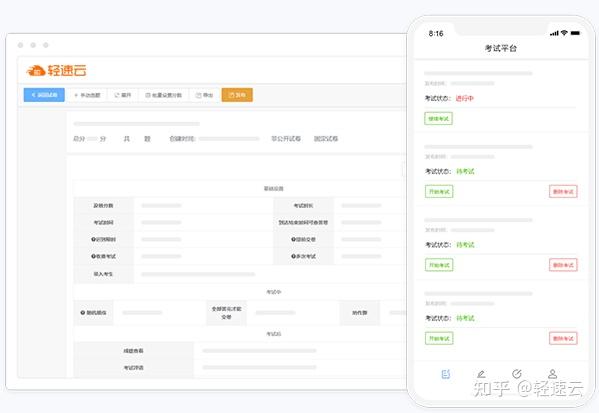Tap the check-circle icon in phone bottom nav
This screenshot has height=413, width=599.
tap(517, 374)
